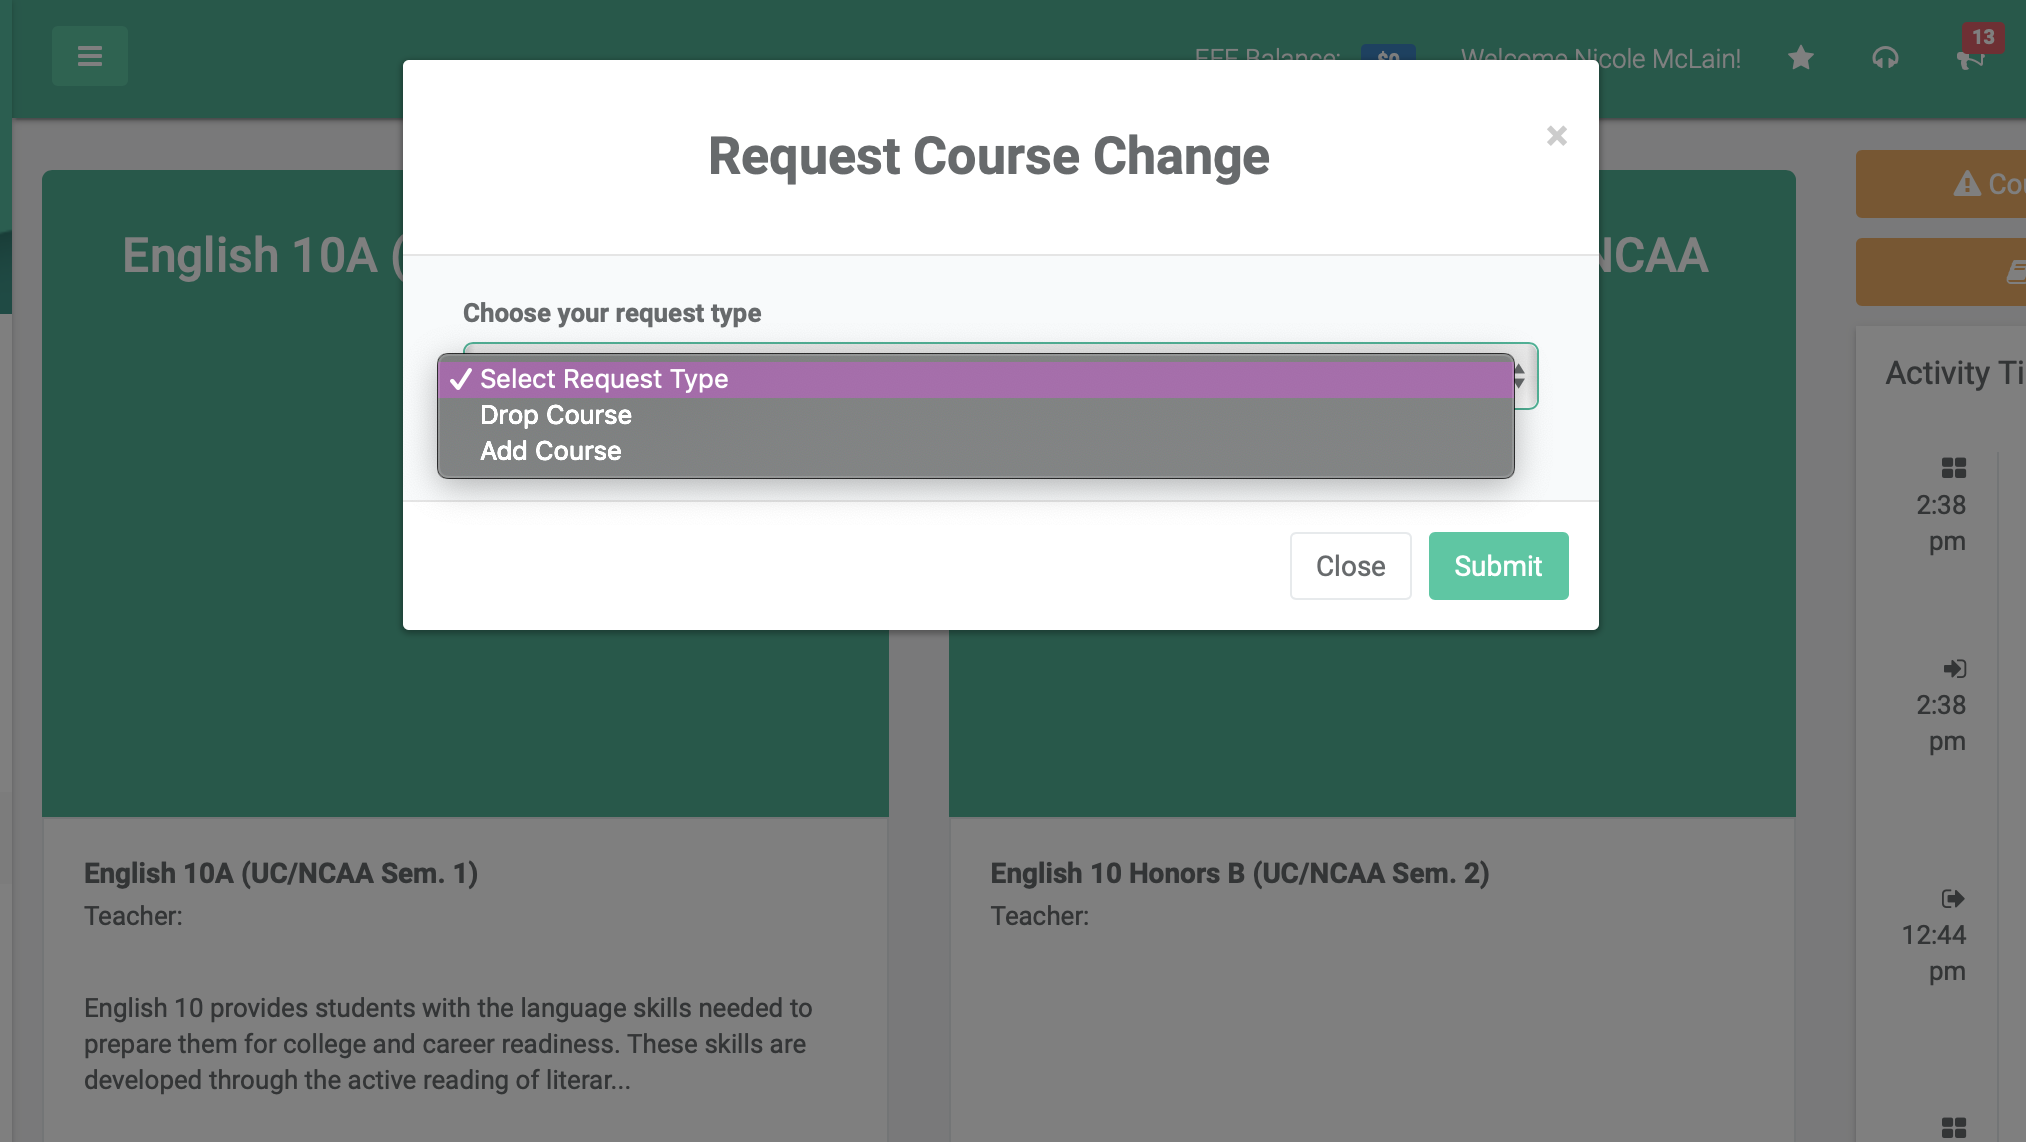Select Add Course from the dropdown
2026x1142 pixels.
click(x=550, y=451)
